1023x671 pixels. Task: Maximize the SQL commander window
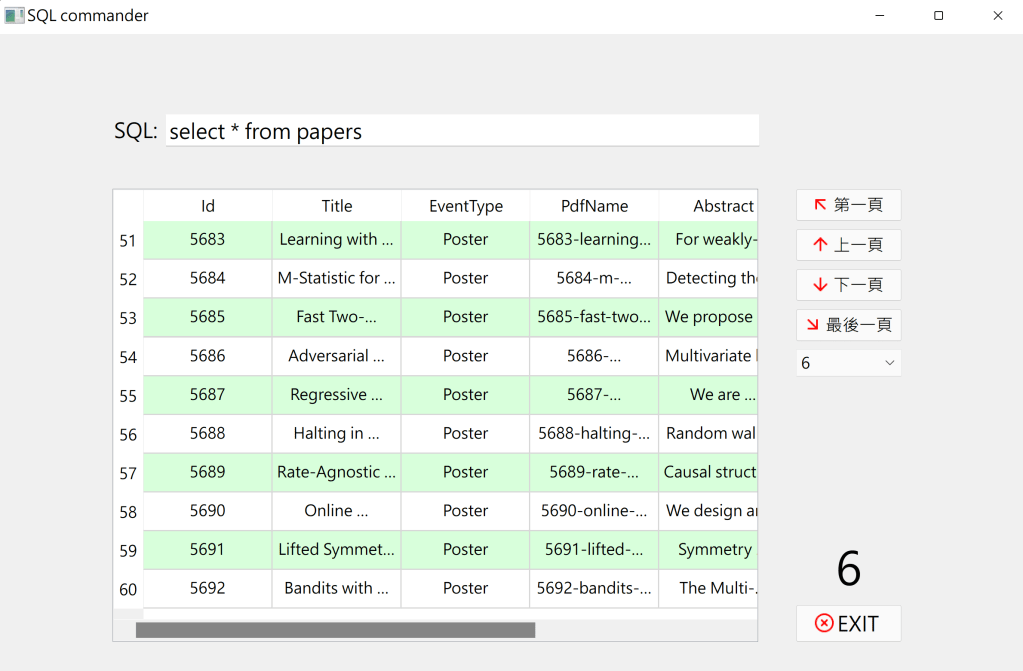[x=938, y=16]
